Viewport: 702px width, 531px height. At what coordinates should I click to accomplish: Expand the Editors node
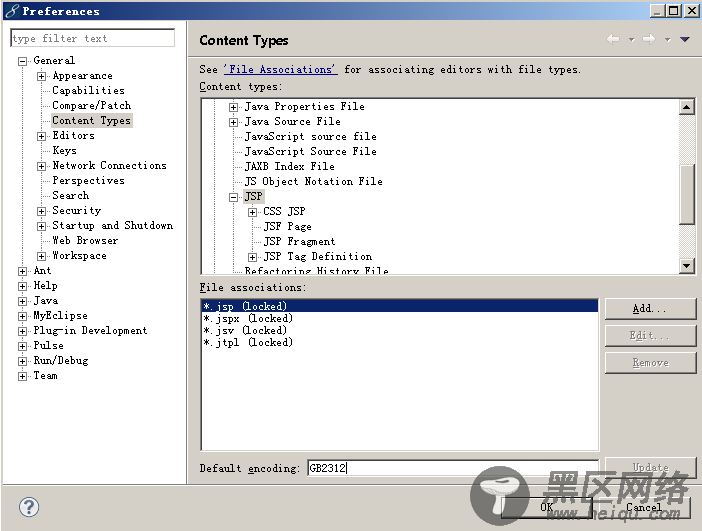[x=41, y=136]
